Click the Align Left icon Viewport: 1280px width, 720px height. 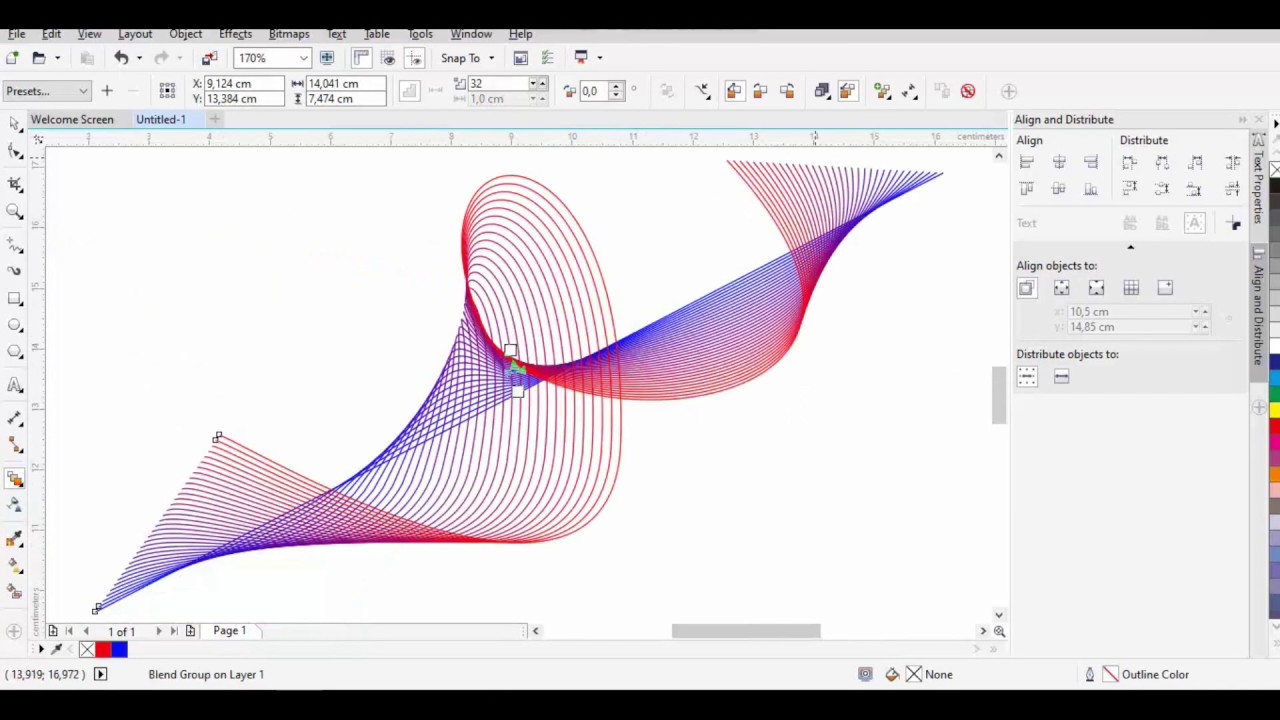(1027, 163)
